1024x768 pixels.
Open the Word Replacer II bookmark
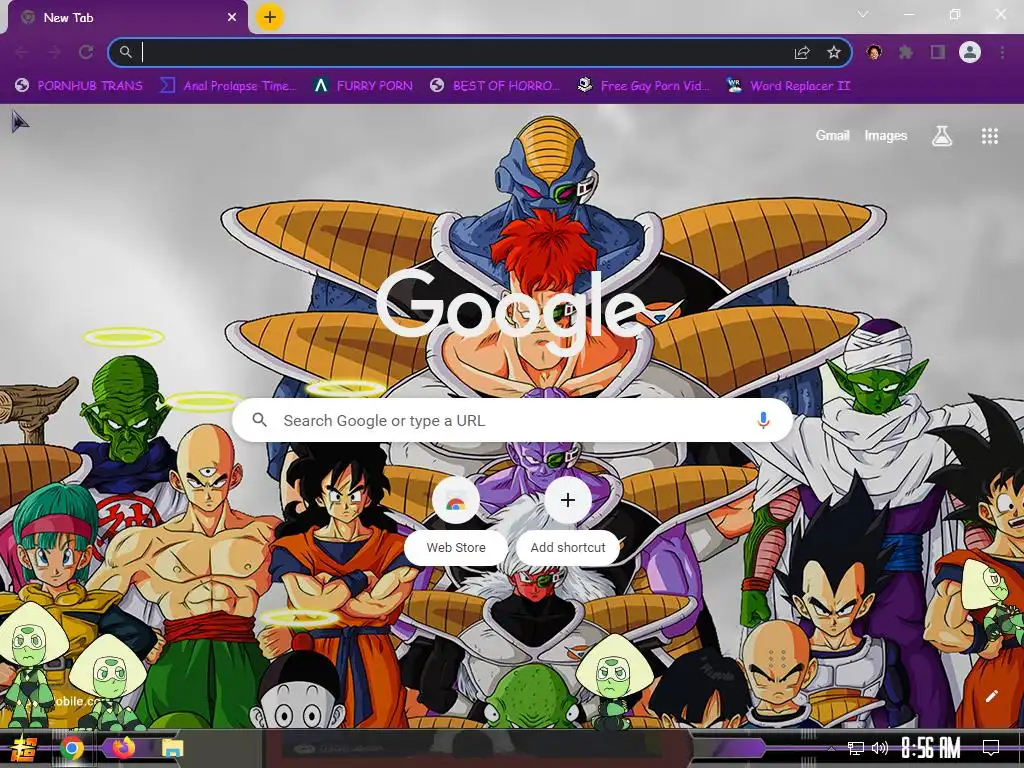coord(788,86)
